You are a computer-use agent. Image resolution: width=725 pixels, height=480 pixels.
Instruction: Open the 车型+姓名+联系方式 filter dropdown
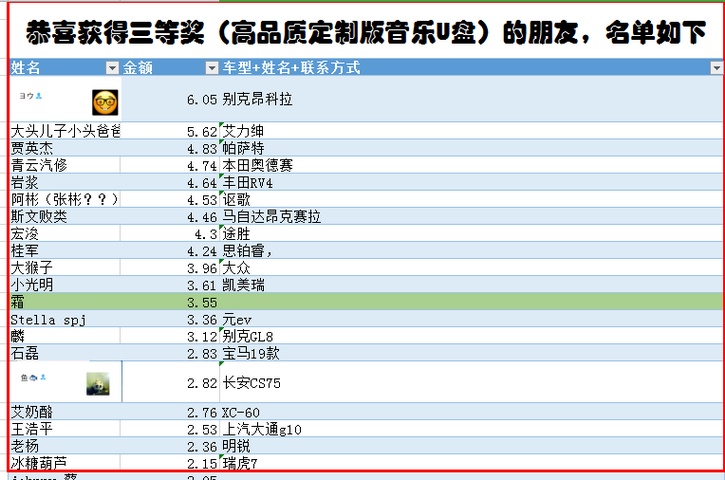[x=716, y=68]
